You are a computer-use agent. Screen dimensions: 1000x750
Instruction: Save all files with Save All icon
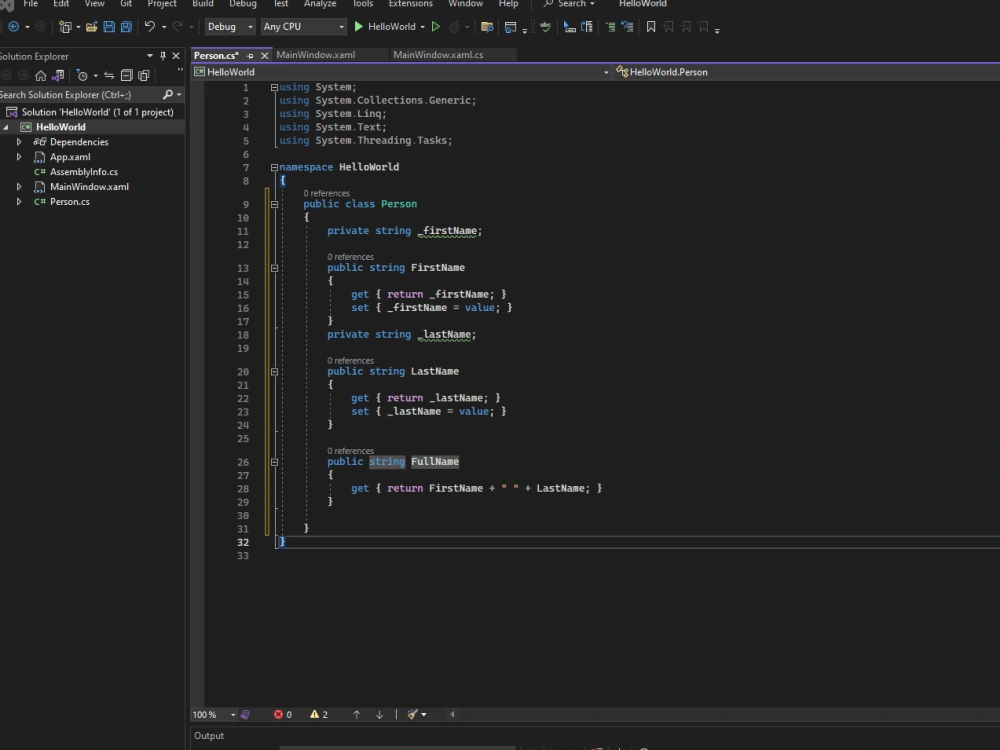click(128, 27)
